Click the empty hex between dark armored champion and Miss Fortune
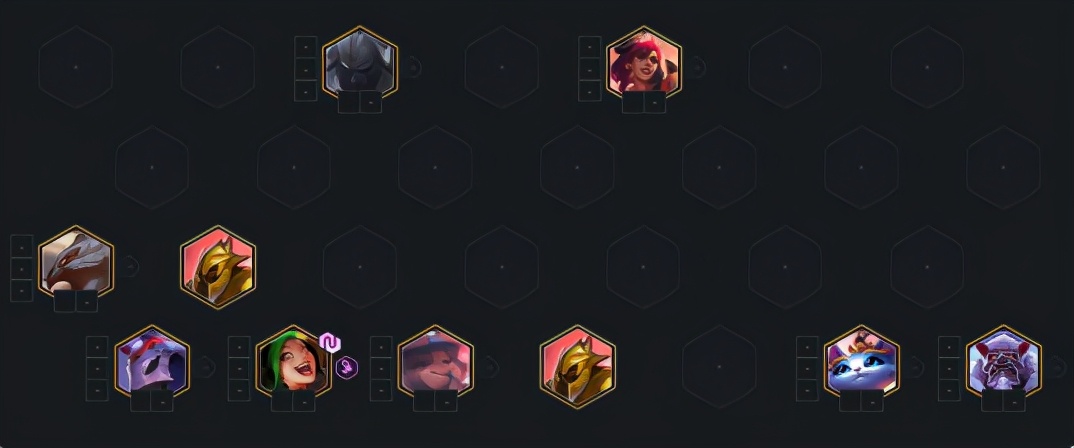 [501, 67]
